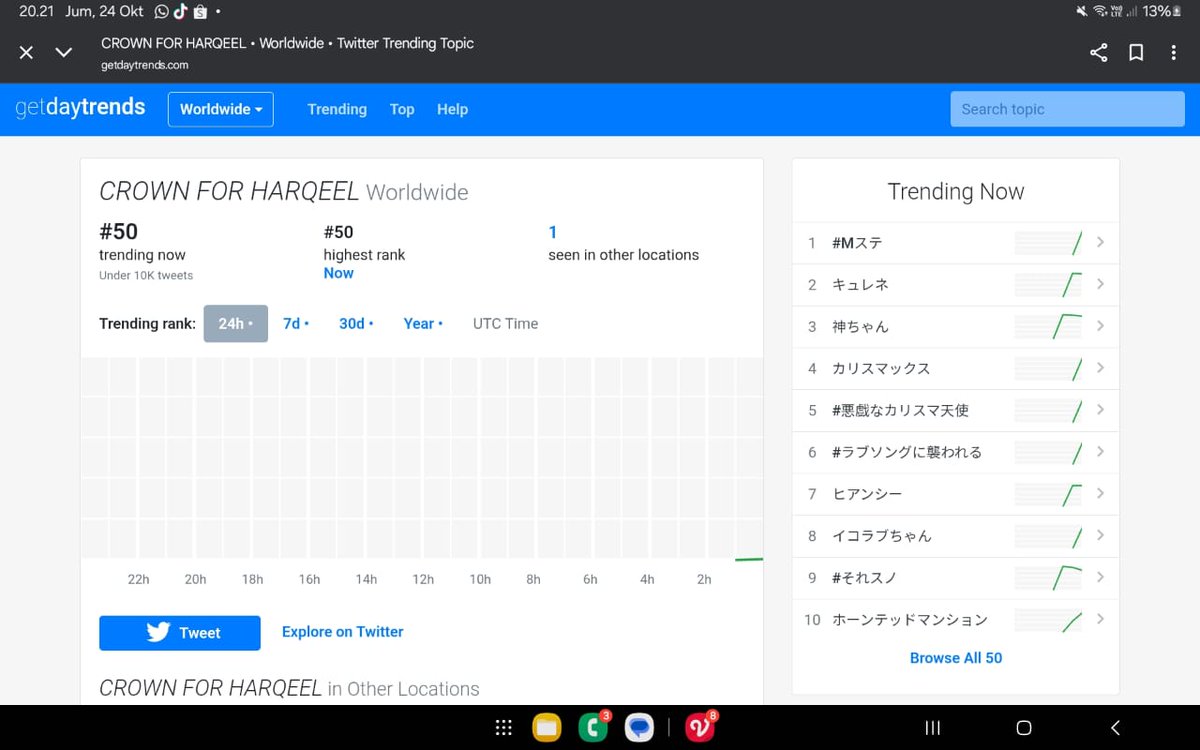
Task: Expand the Worldwide location dropdown
Action: tap(221, 109)
